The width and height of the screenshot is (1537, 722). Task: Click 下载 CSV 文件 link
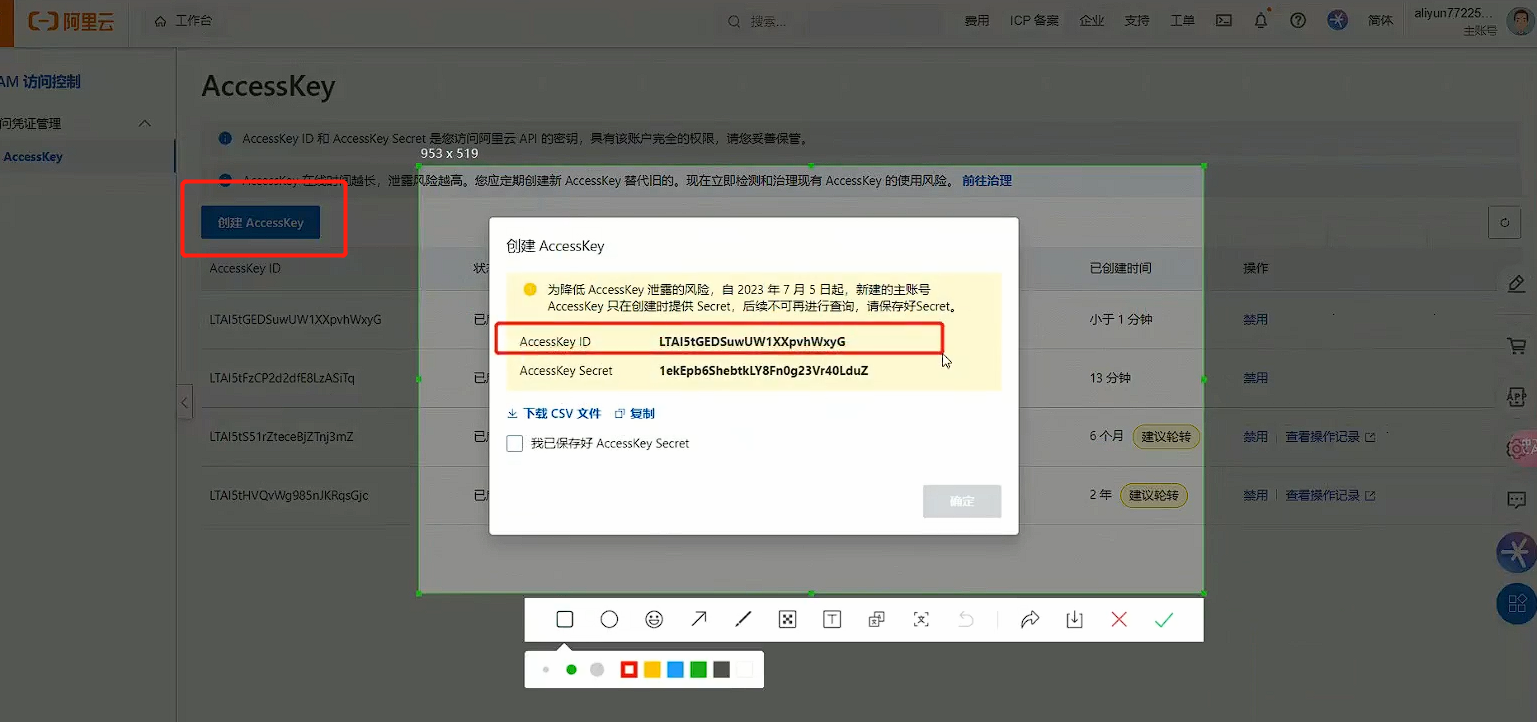pyautogui.click(x=554, y=413)
